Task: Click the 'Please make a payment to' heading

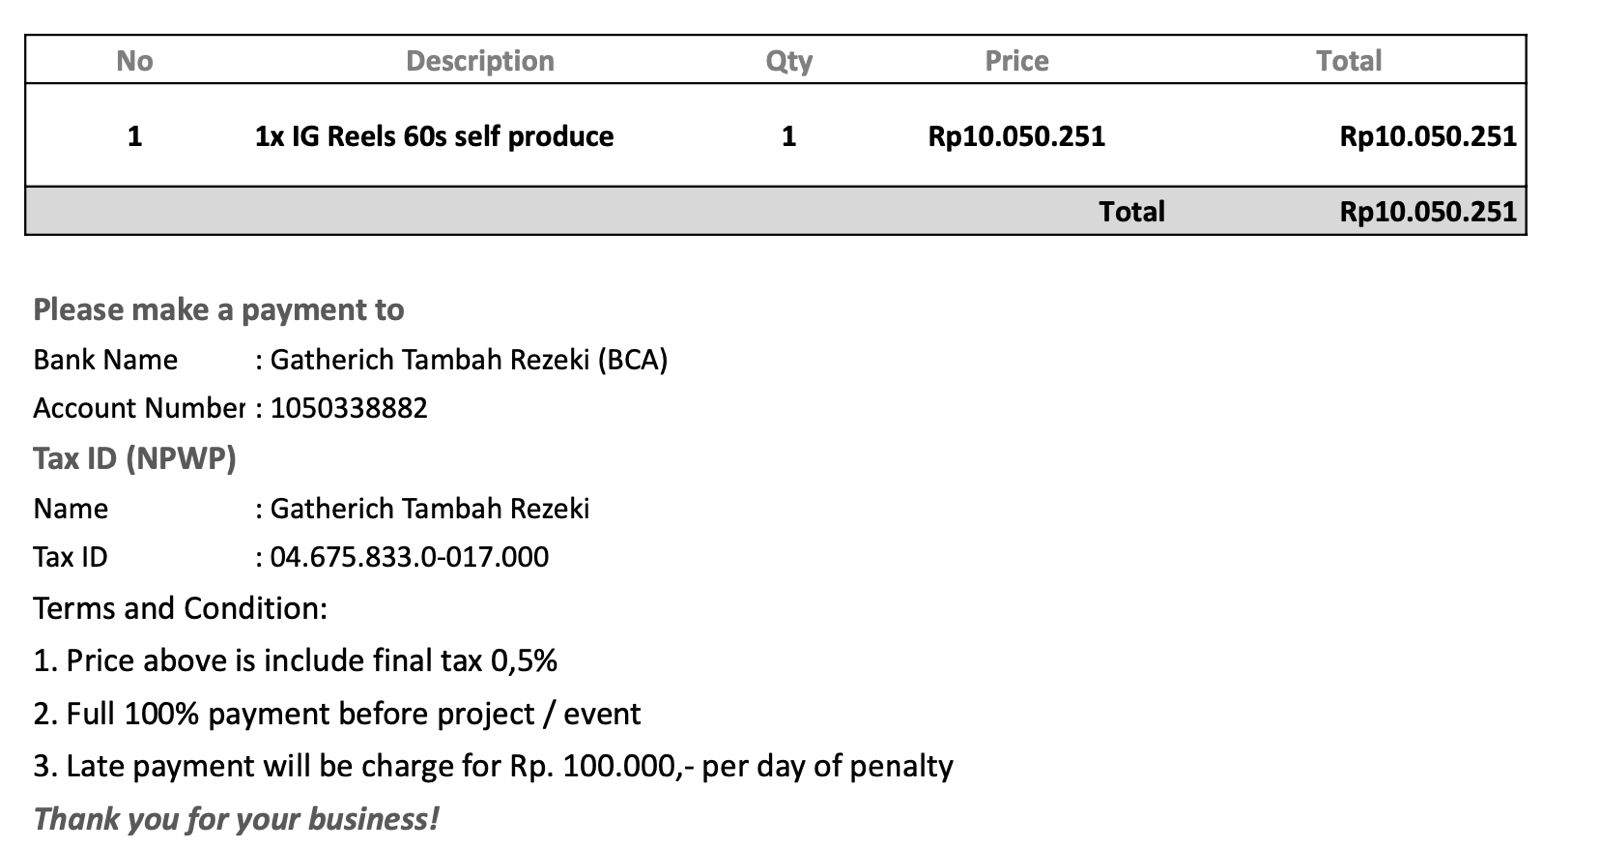Action: click(218, 310)
